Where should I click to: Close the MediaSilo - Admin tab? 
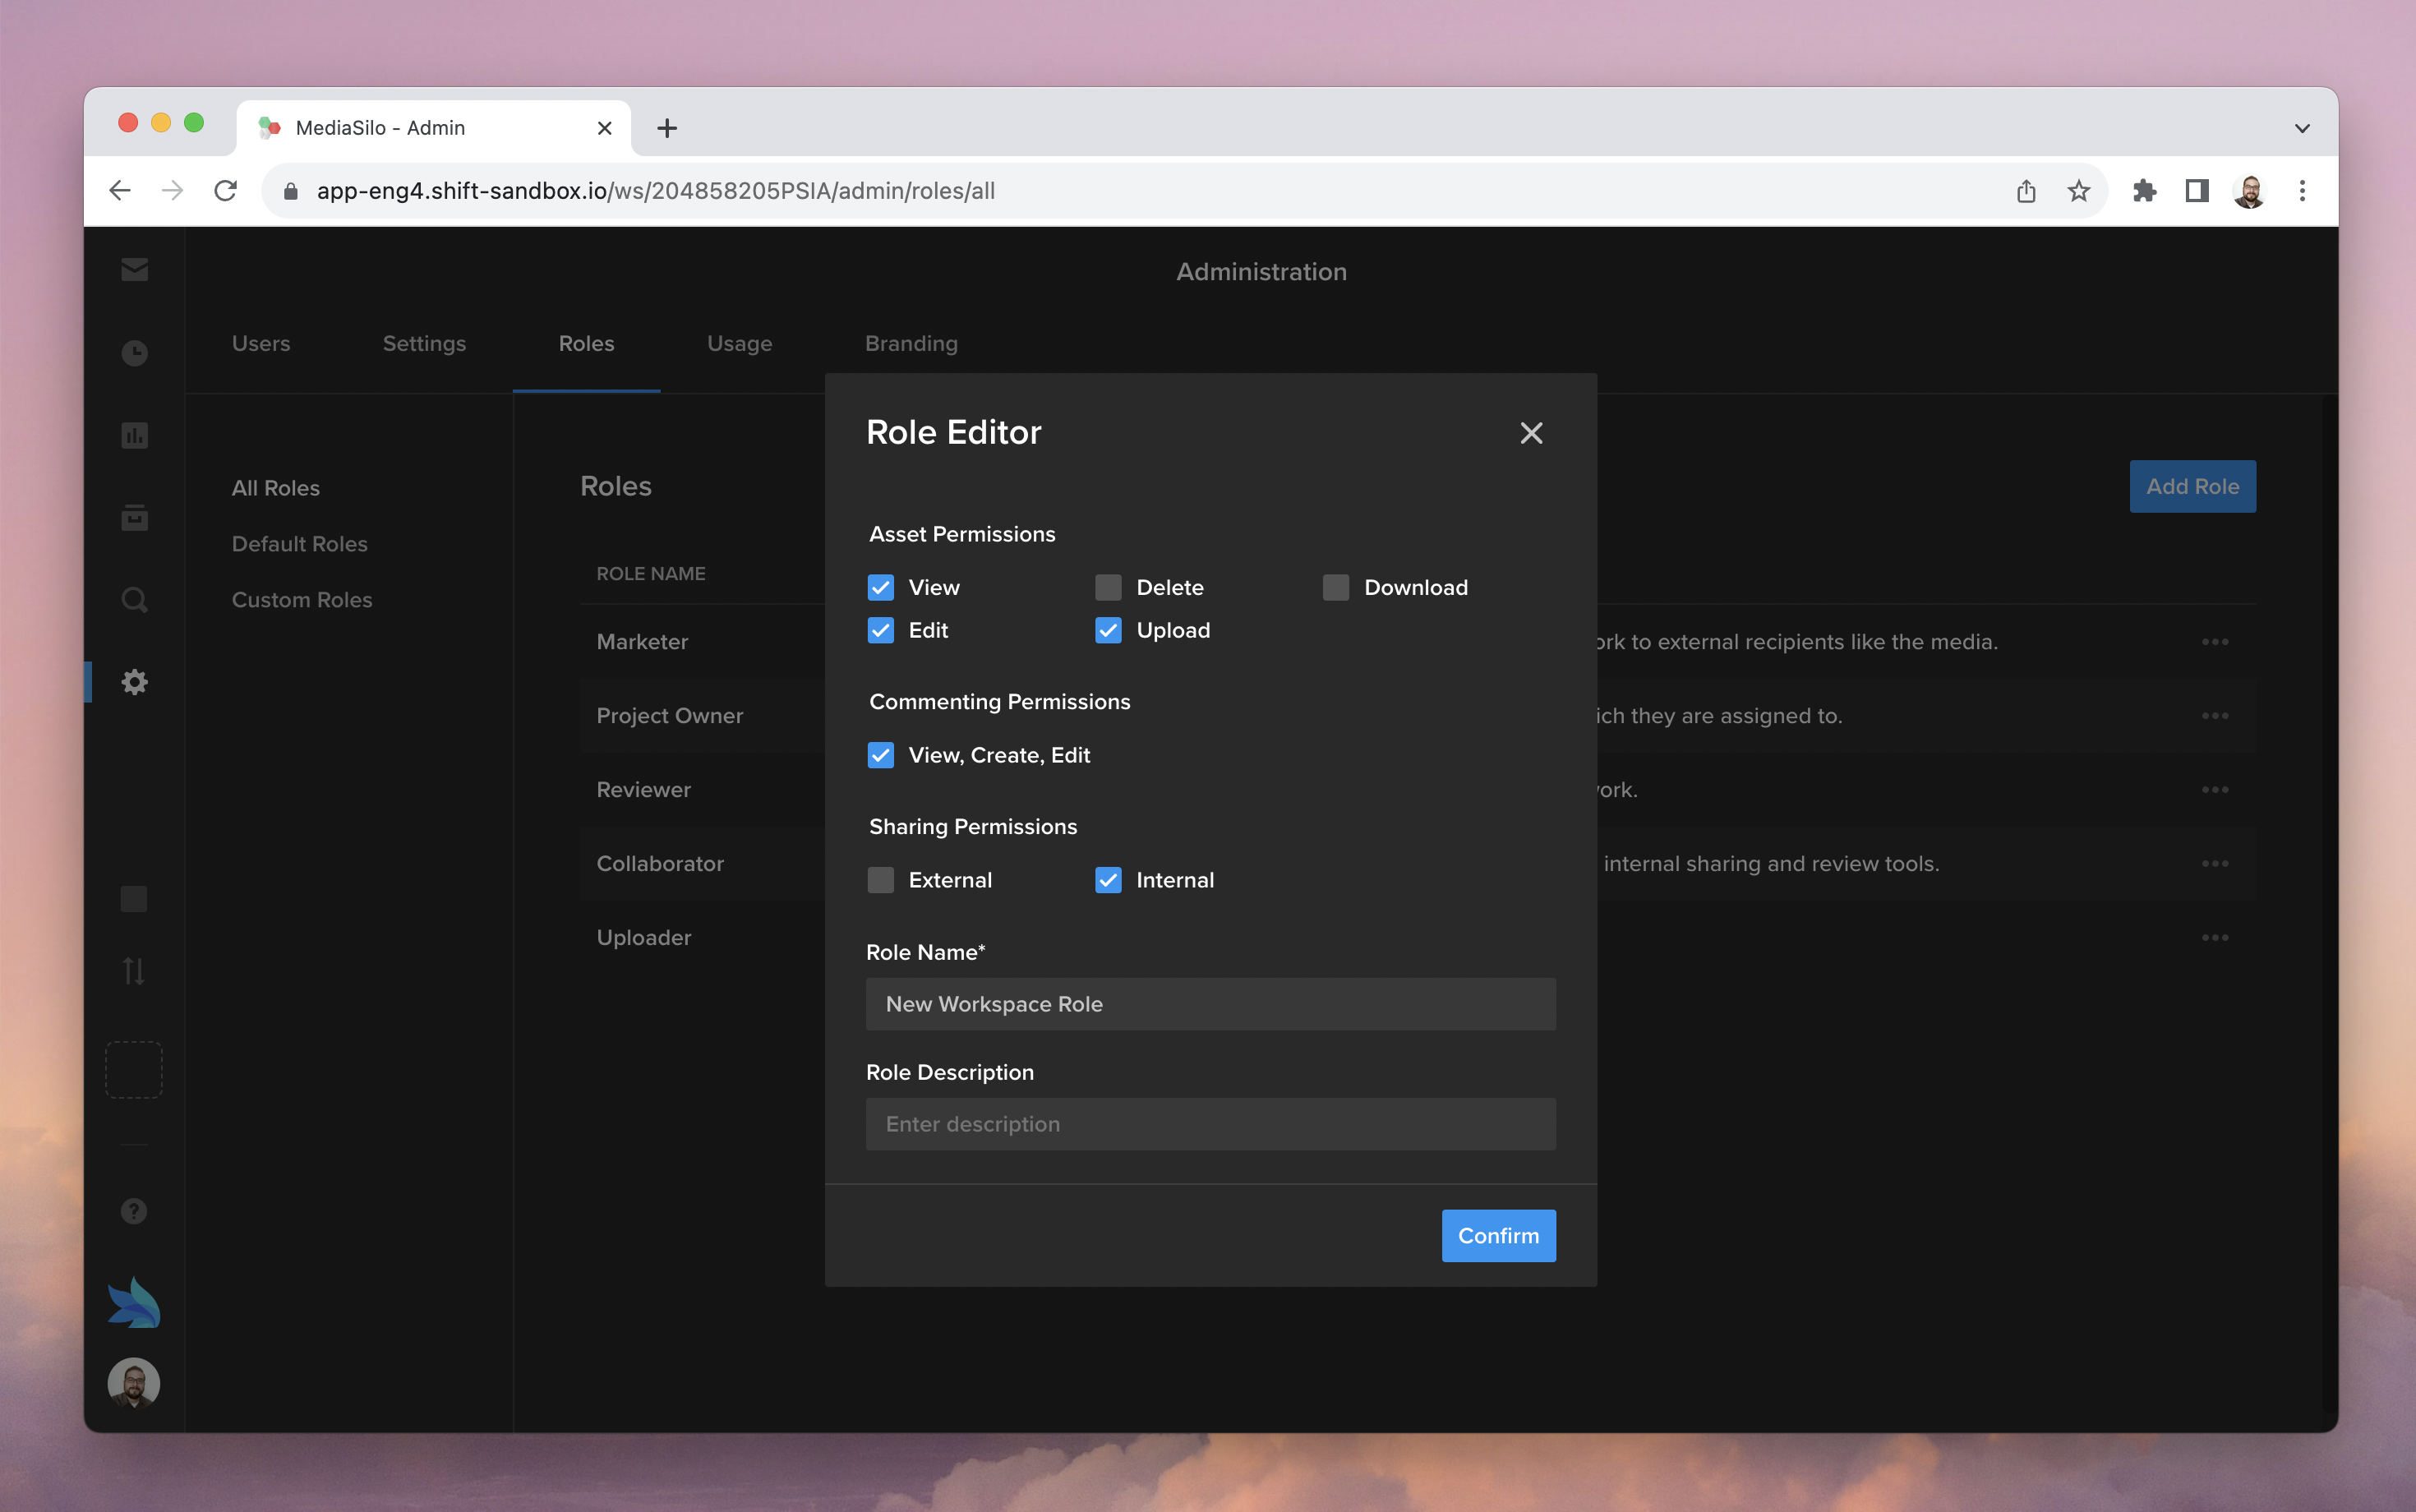pos(604,128)
